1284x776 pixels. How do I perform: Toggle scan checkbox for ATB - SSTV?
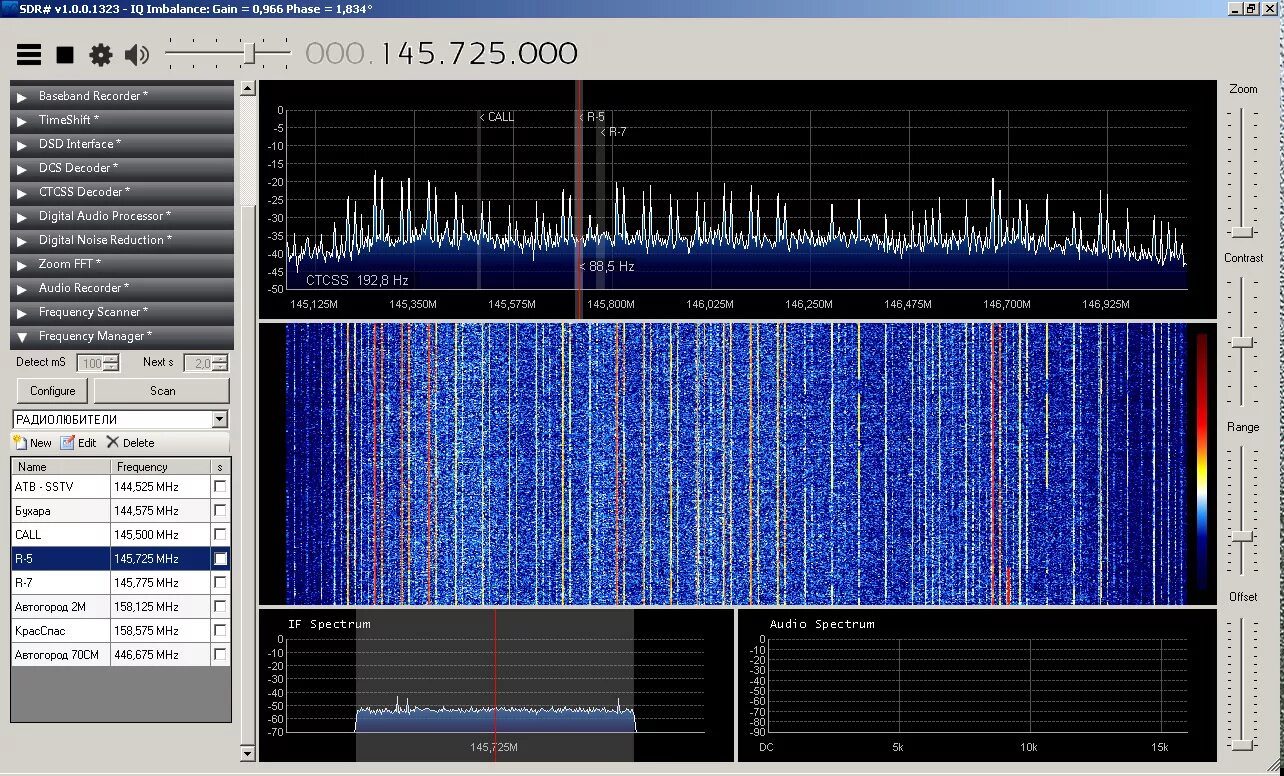pyautogui.click(x=220, y=486)
